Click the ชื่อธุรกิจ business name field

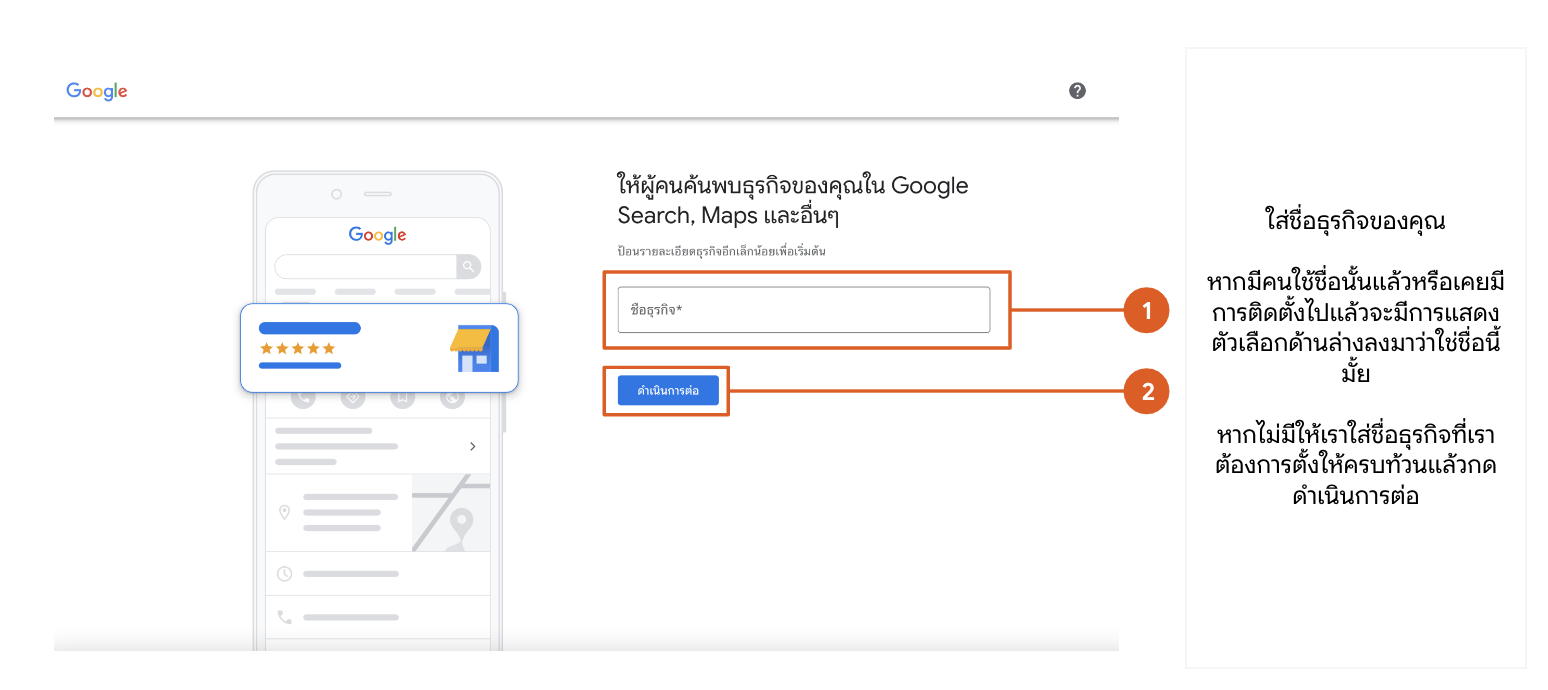point(803,310)
